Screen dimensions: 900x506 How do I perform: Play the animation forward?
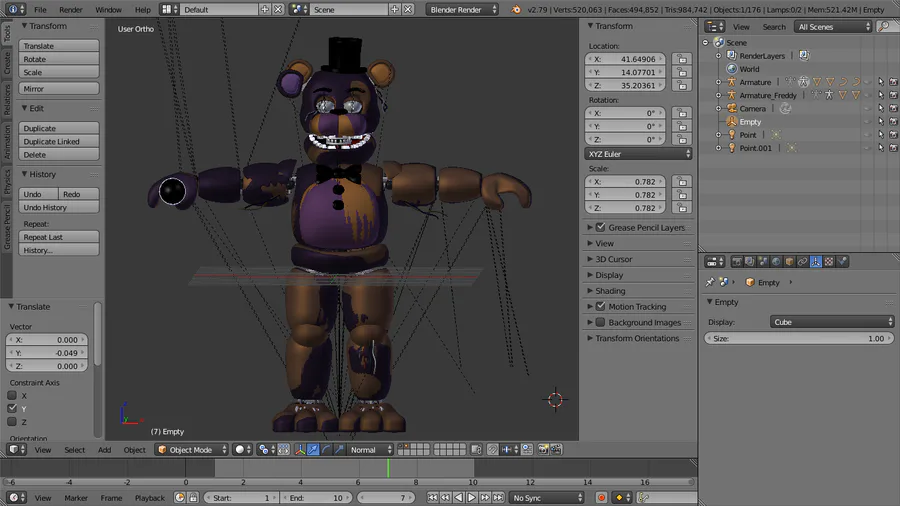click(471, 498)
